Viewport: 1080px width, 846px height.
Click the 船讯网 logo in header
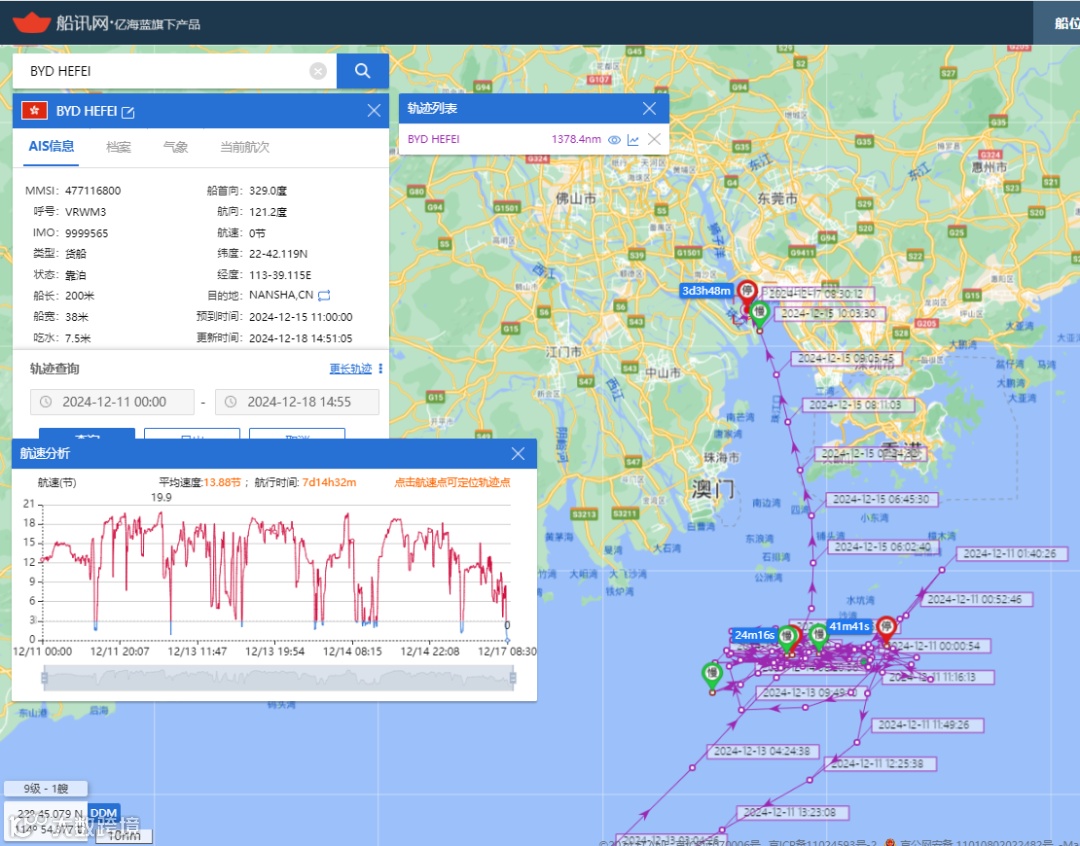coord(107,23)
